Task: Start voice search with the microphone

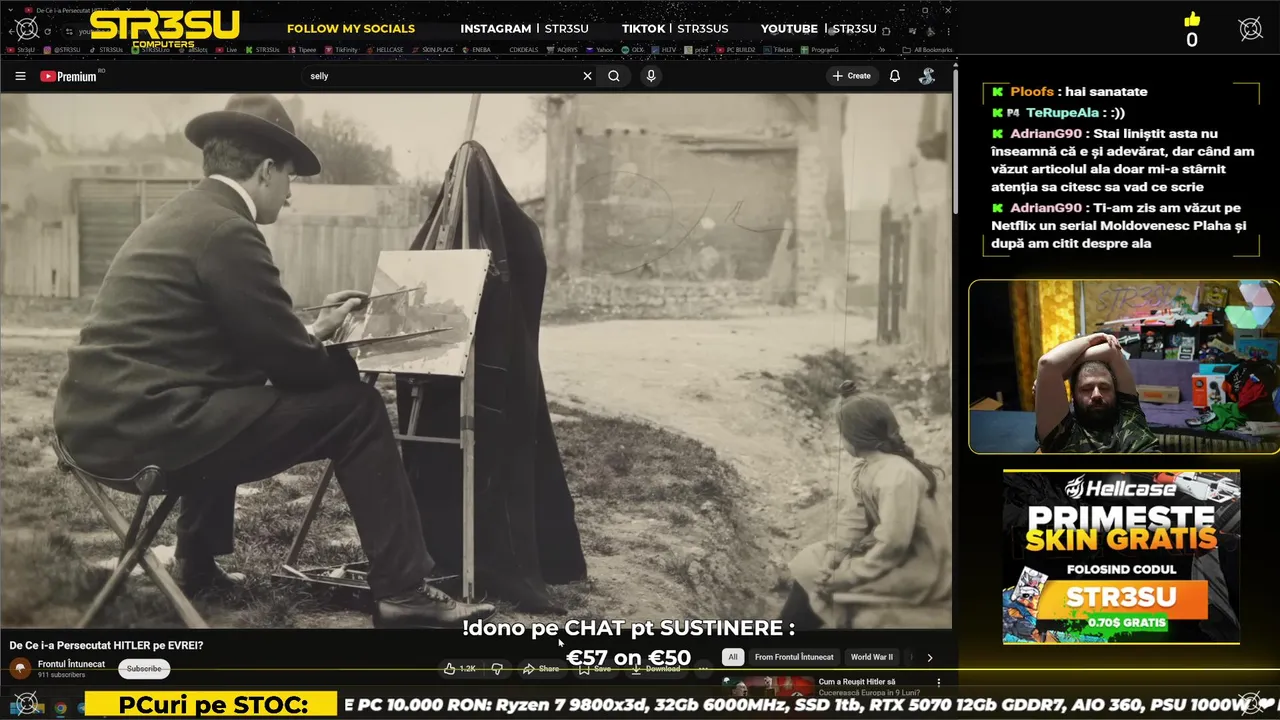Action: [x=651, y=76]
